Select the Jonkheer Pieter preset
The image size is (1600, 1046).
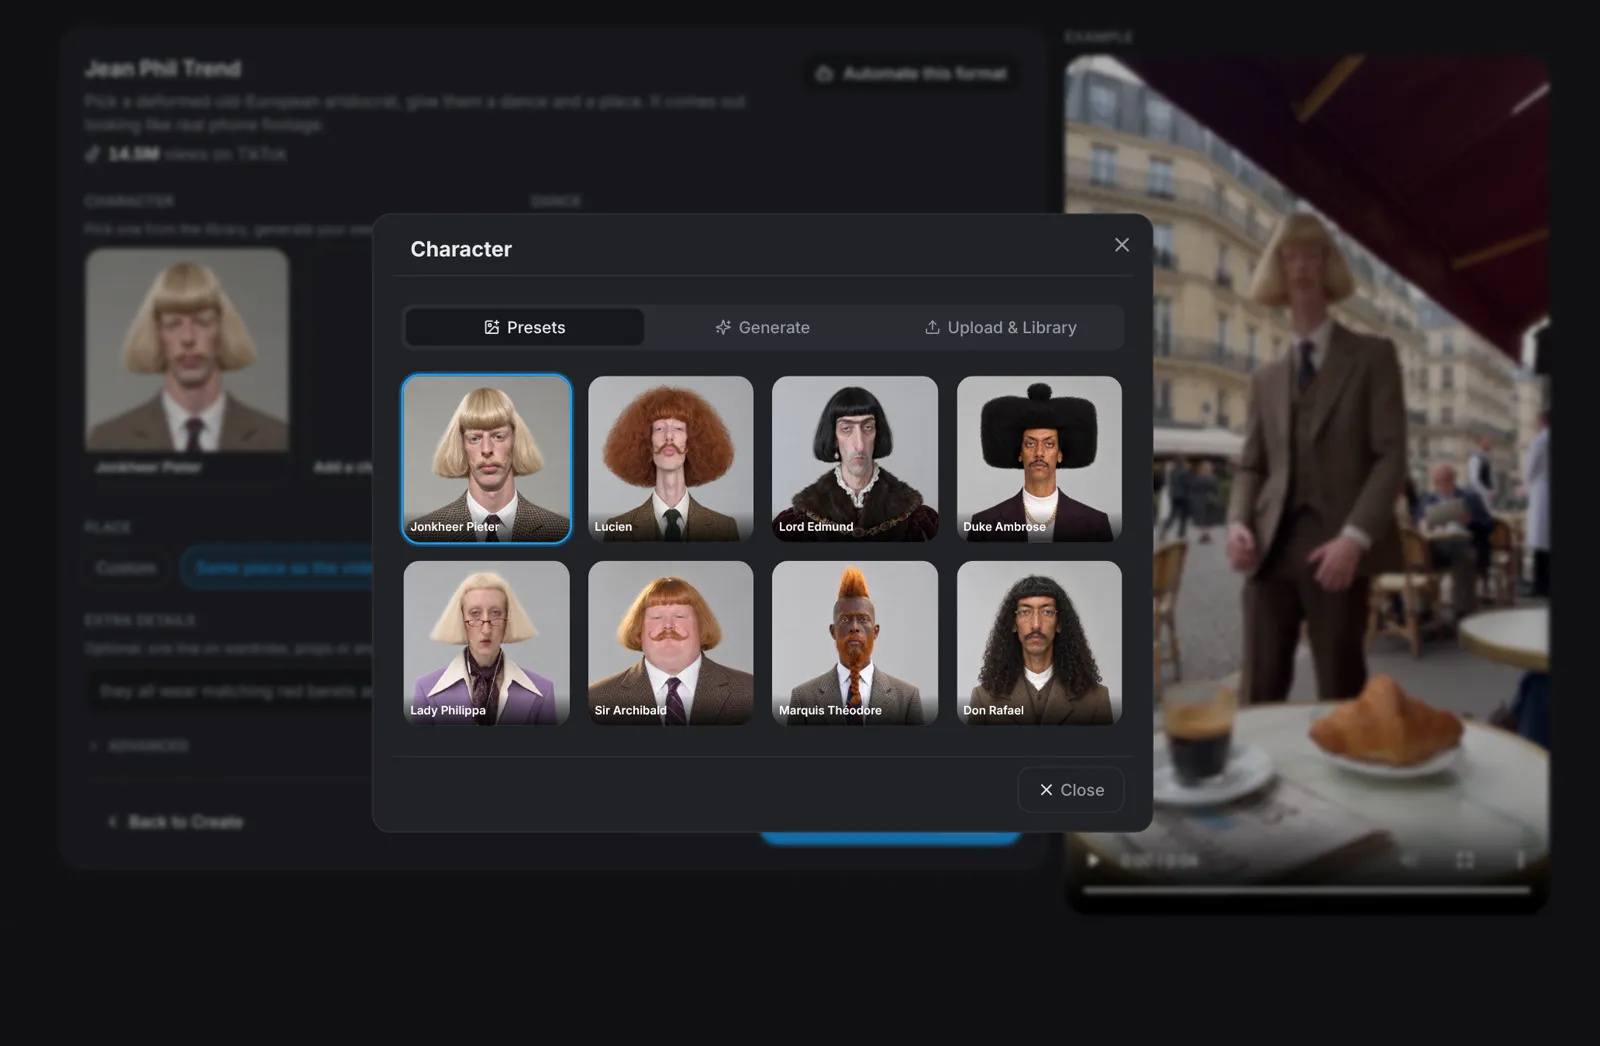pos(487,459)
